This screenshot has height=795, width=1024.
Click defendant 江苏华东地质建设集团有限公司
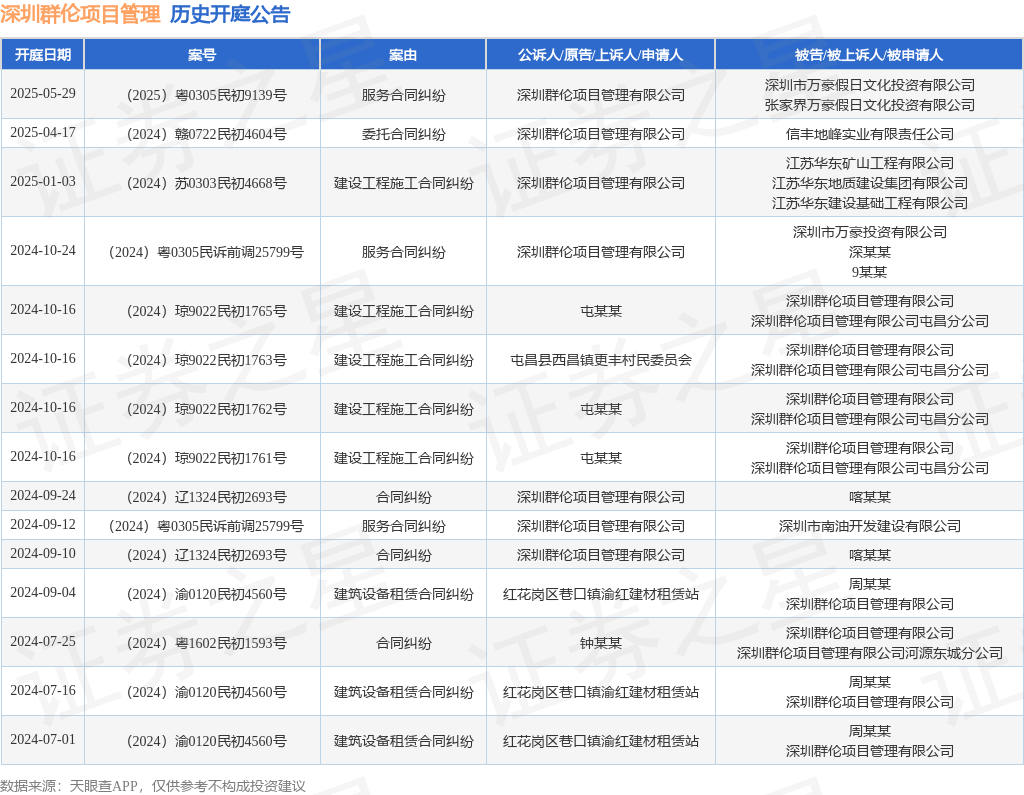point(870,184)
